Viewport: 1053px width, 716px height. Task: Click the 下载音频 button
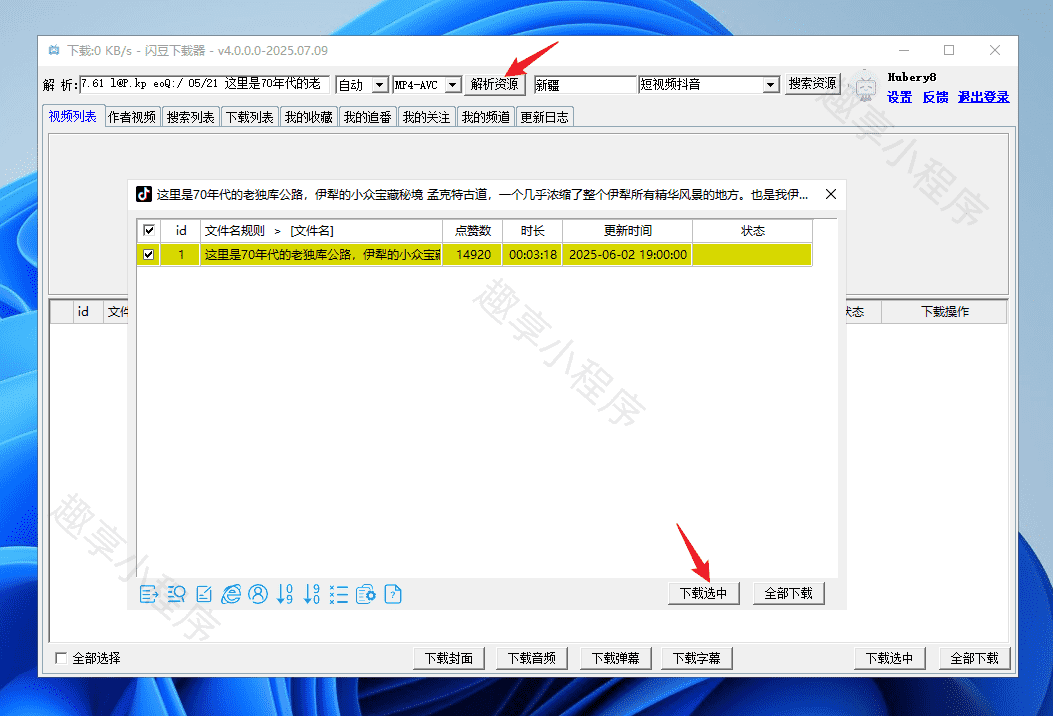(532, 658)
